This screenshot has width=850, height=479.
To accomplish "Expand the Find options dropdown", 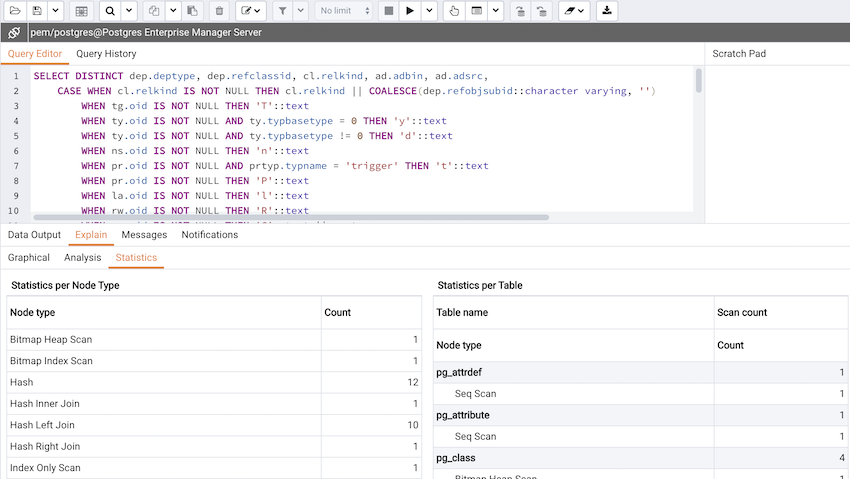I will pyautogui.click(x=128, y=11).
